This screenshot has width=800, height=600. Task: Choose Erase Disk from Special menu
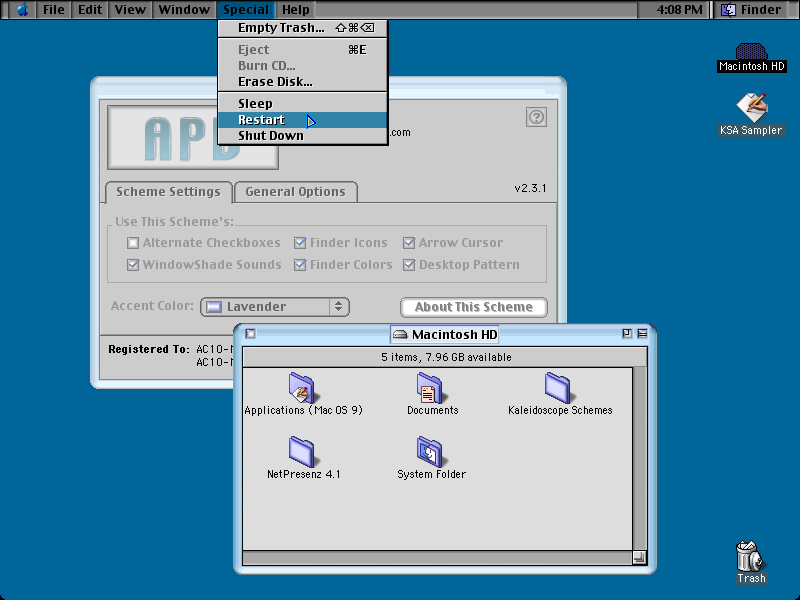click(303, 82)
